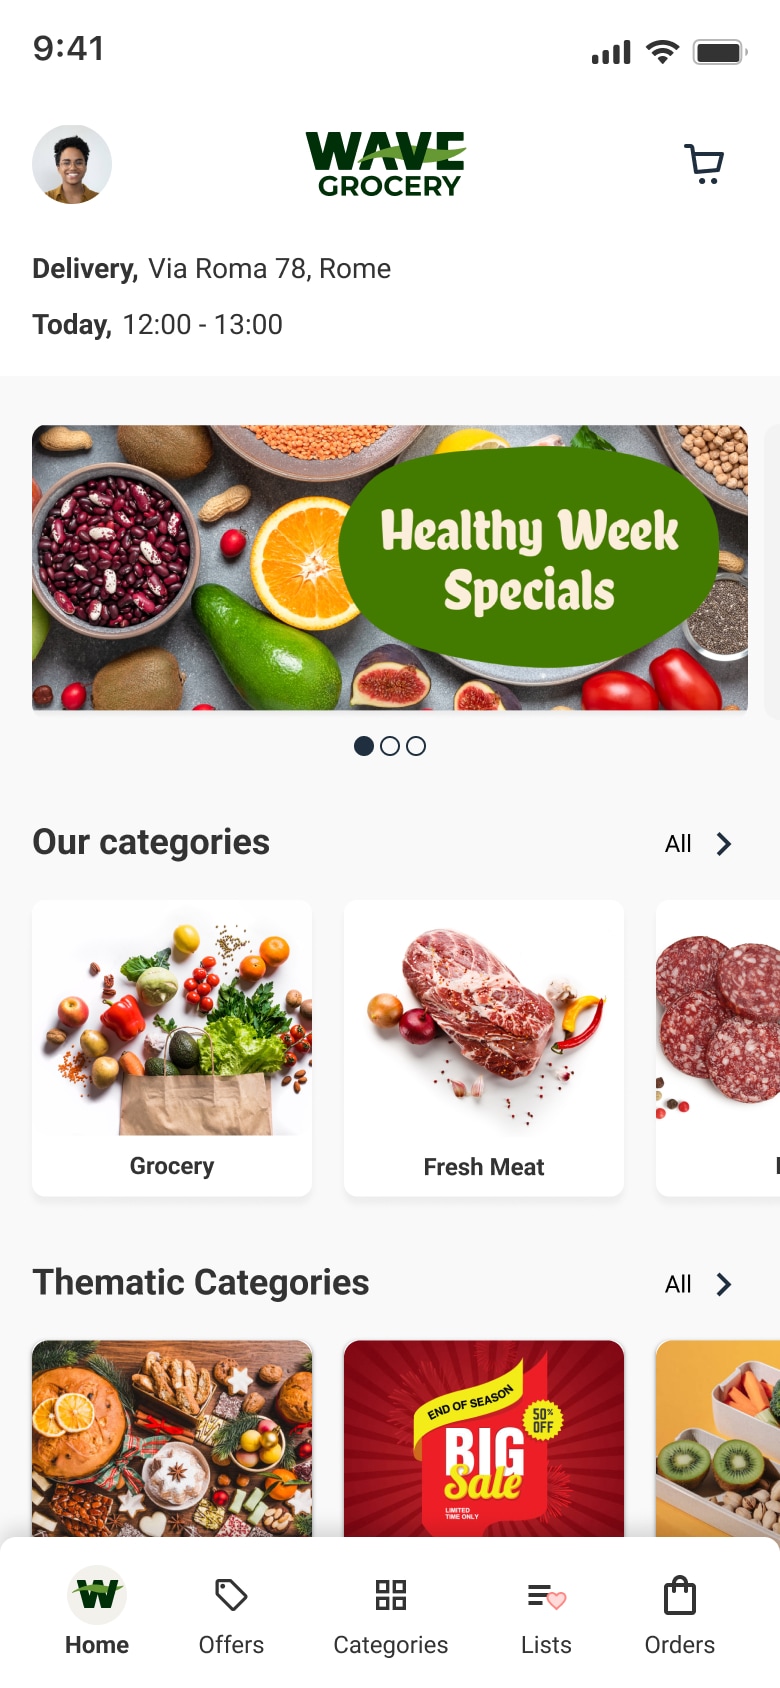Open the shopping cart icon
This screenshot has height=1688, width=780.
click(705, 164)
